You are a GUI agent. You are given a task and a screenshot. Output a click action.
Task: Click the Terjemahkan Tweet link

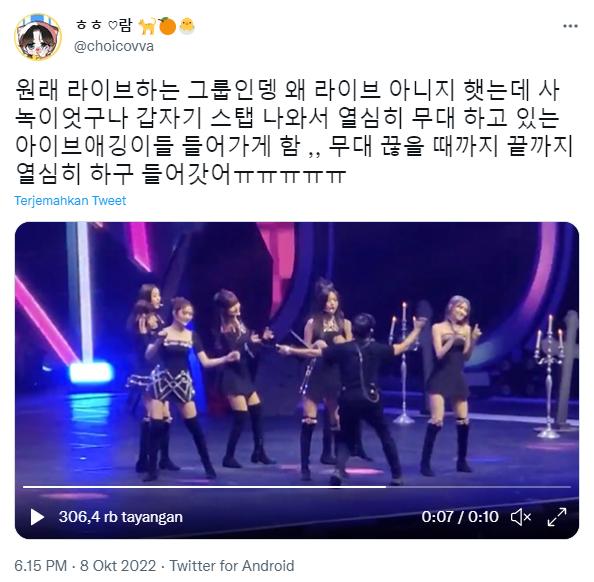click(x=70, y=200)
